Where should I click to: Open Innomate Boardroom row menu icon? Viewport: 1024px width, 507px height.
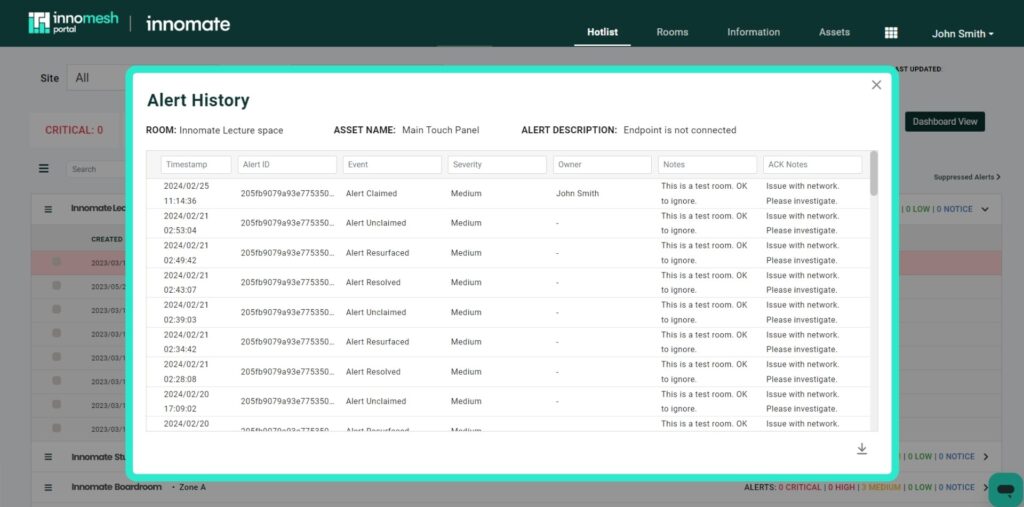pyautogui.click(x=48, y=487)
